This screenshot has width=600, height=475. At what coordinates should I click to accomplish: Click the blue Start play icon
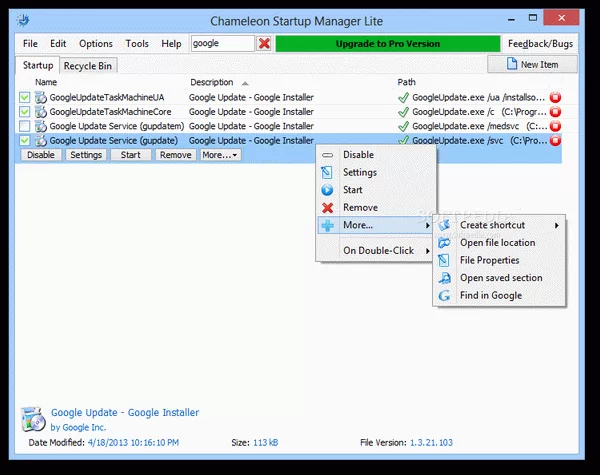coord(328,190)
